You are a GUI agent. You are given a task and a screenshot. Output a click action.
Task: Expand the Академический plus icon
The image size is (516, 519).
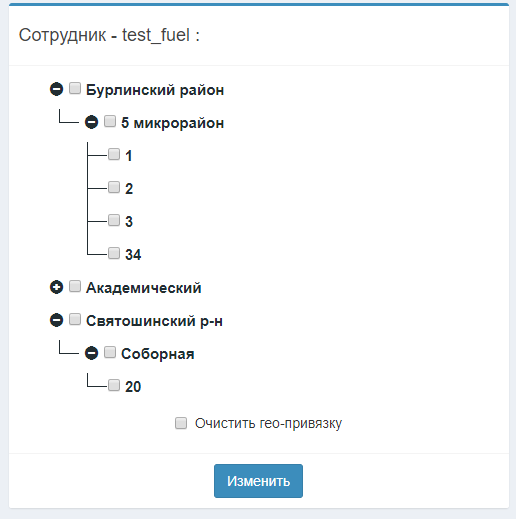pos(56,287)
